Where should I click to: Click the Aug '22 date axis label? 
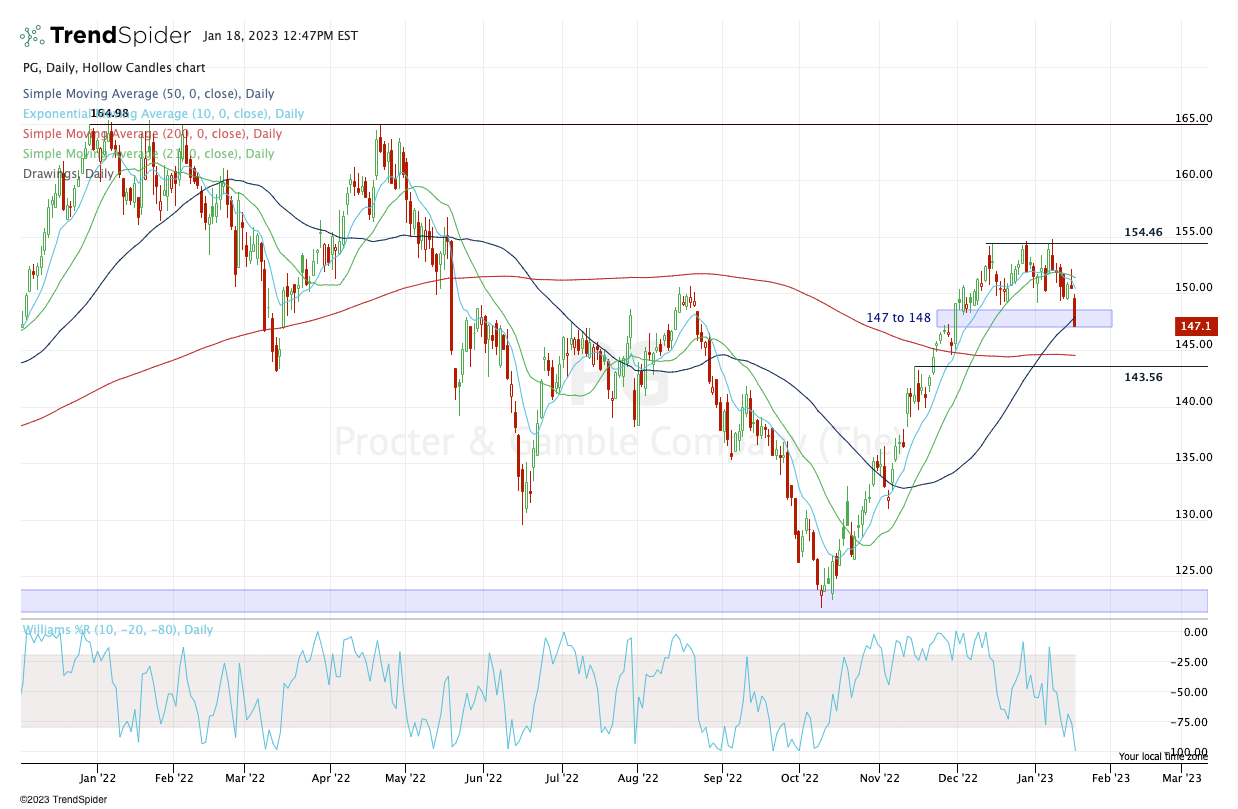(636, 776)
